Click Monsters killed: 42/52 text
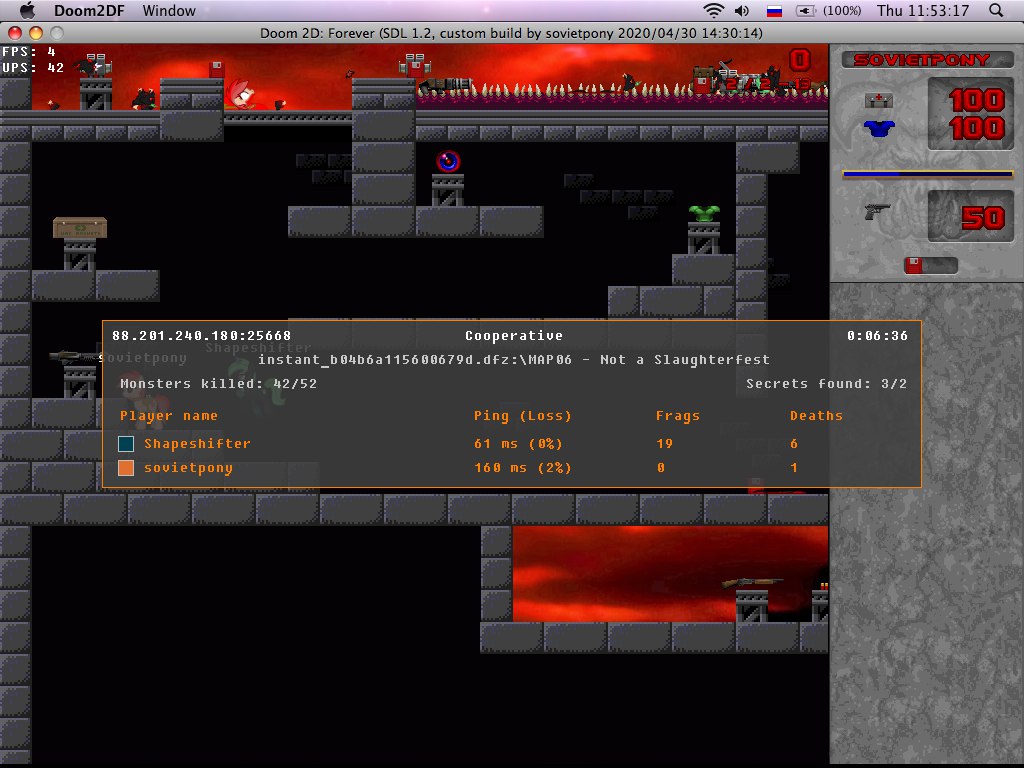Screen dimensions: 1024x768 218,383
